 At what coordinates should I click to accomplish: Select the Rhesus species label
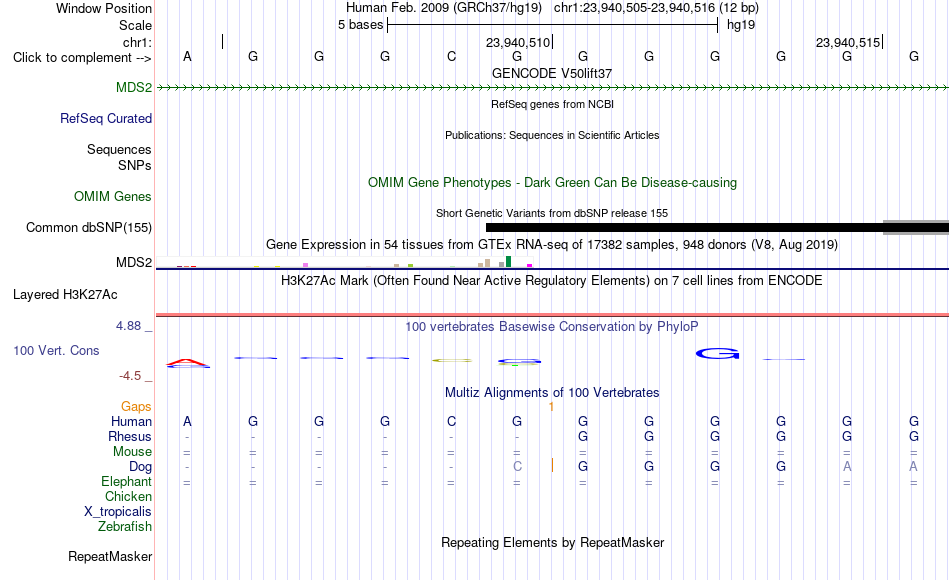coord(130,436)
